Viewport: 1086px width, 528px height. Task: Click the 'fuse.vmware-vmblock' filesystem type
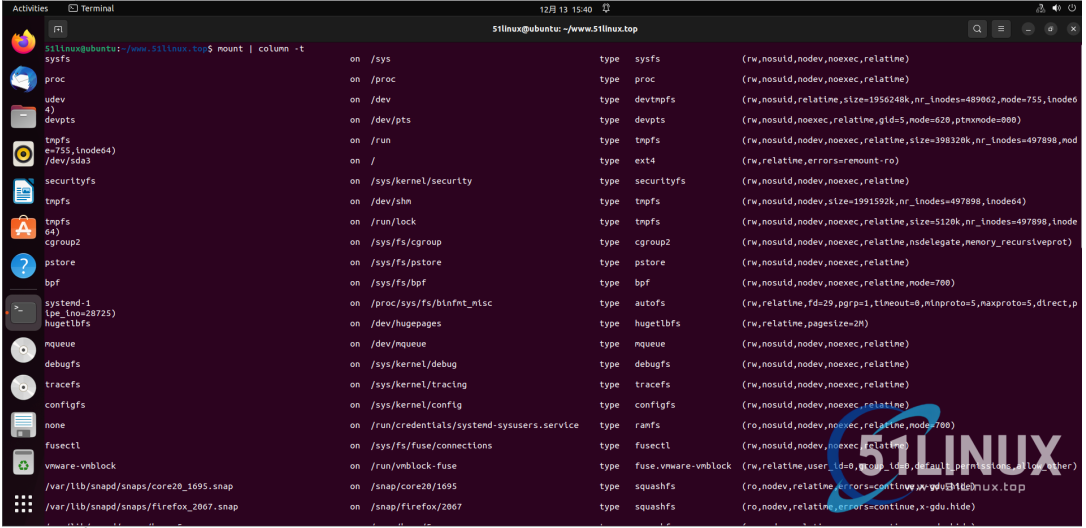tap(683, 466)
